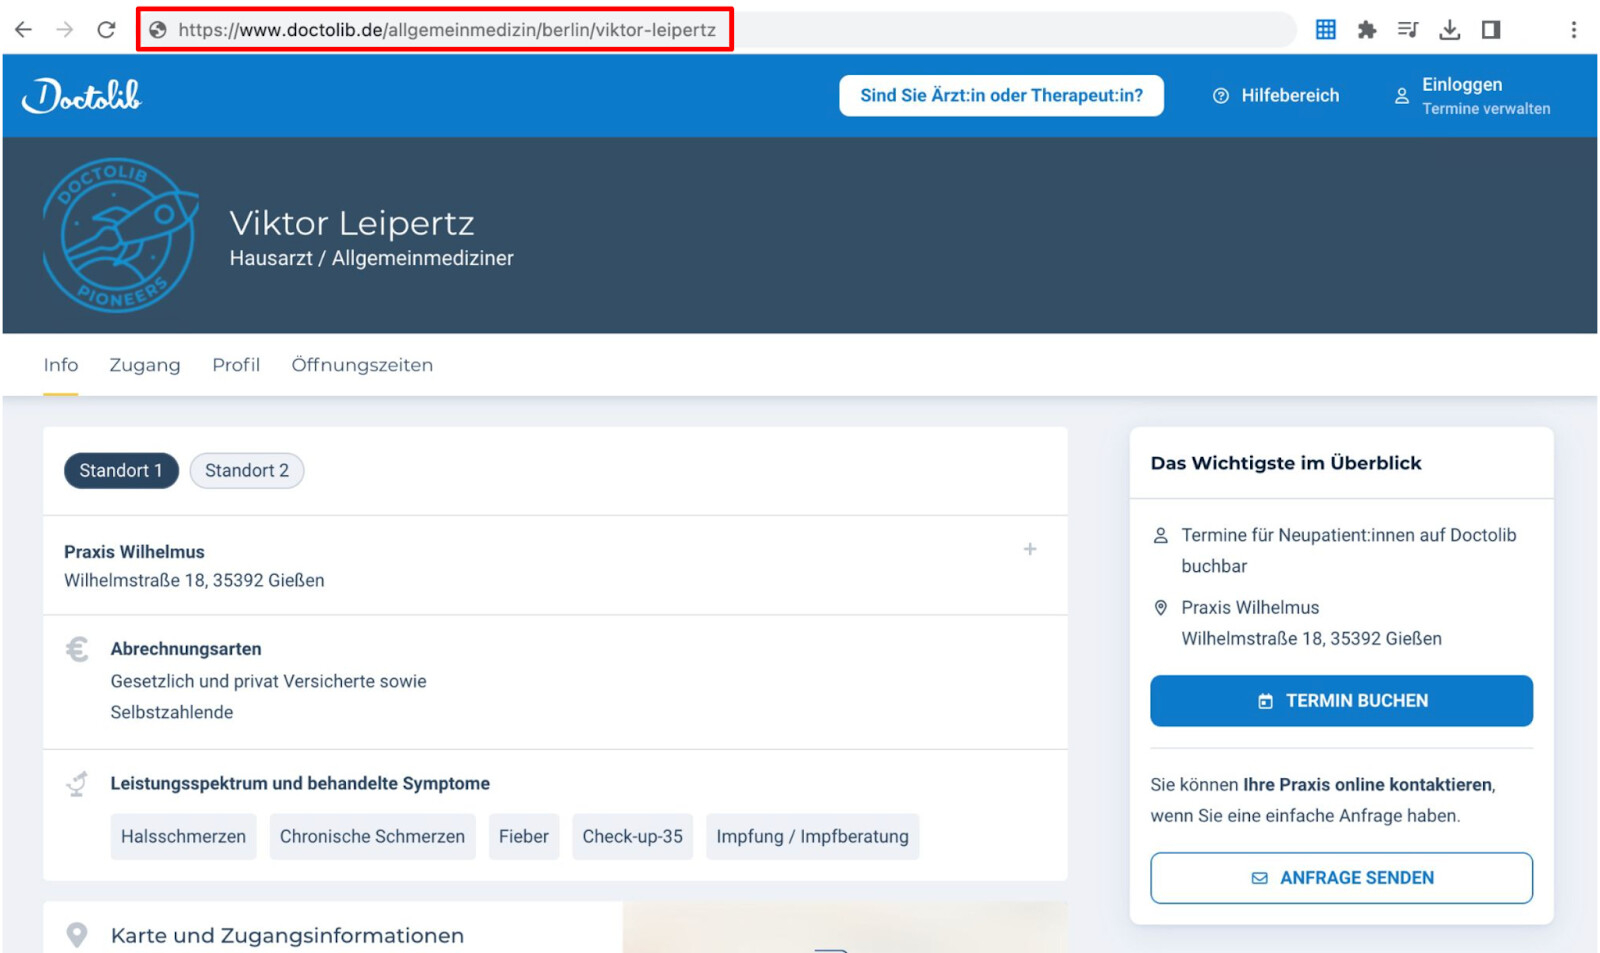Open the Doctolib Pioneers profile badge
Screen dimensions: 1600x953
(120, 235)
